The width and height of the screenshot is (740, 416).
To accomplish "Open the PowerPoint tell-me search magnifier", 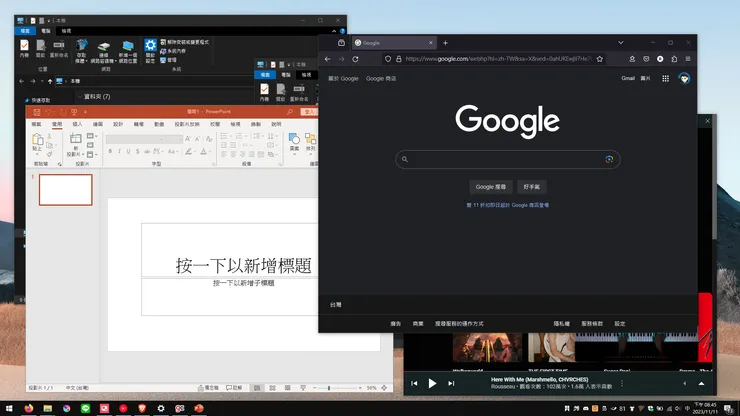I will point(290,112).
